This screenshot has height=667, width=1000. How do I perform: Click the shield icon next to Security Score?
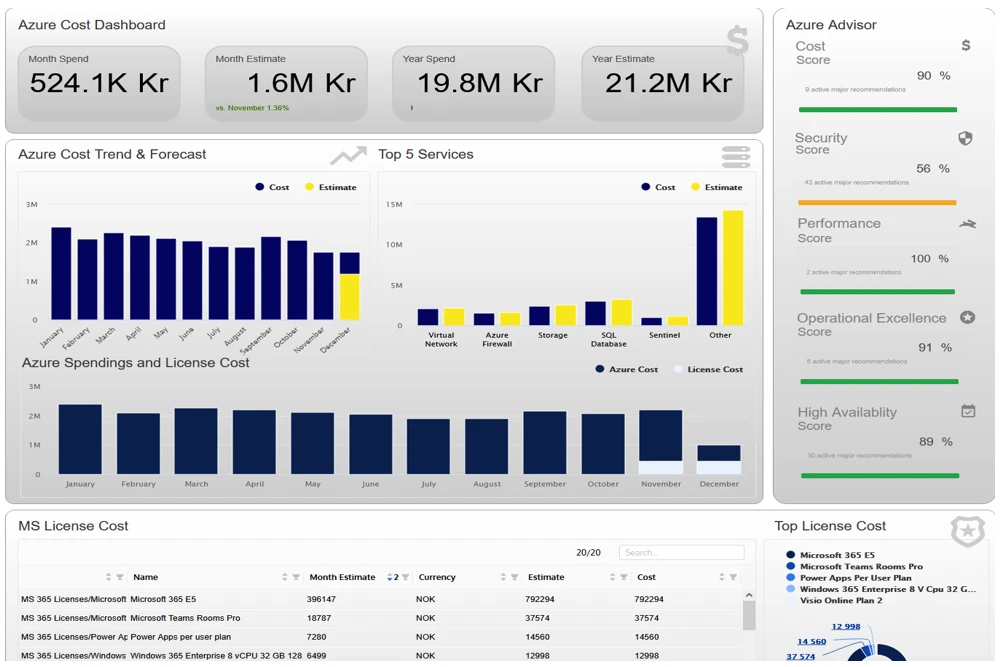(965, 139)
